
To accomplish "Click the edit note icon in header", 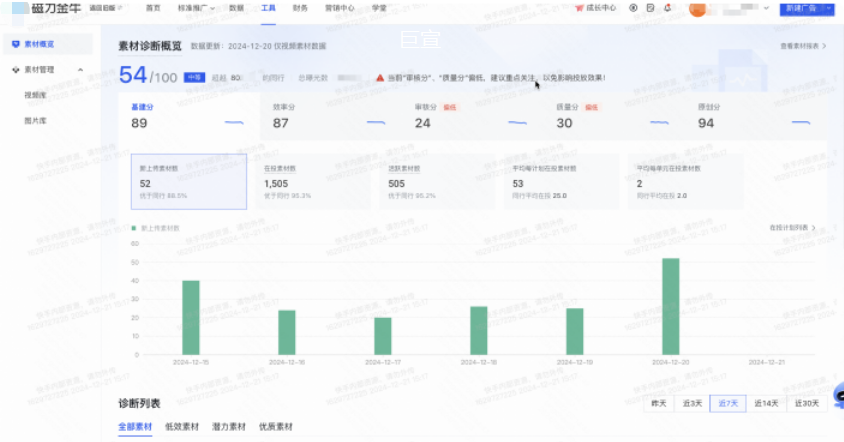I will [650, 8].
